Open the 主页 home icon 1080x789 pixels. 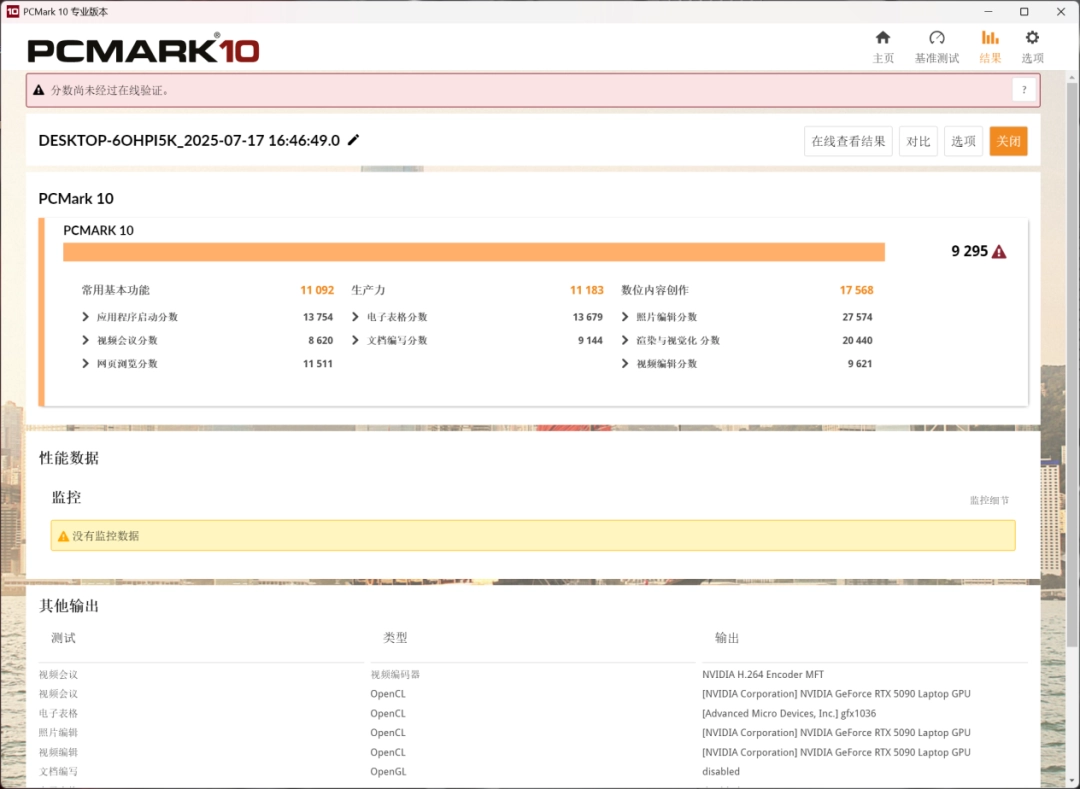(x=882, y=38)
